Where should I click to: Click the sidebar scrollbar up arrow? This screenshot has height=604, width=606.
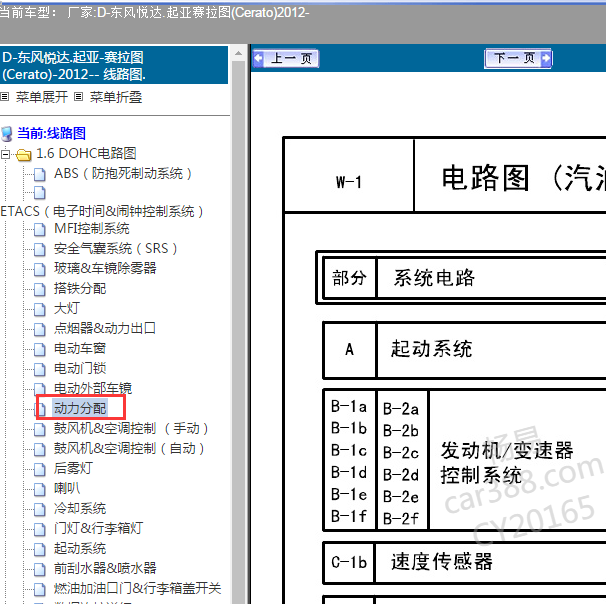click(x=238, y=53)
